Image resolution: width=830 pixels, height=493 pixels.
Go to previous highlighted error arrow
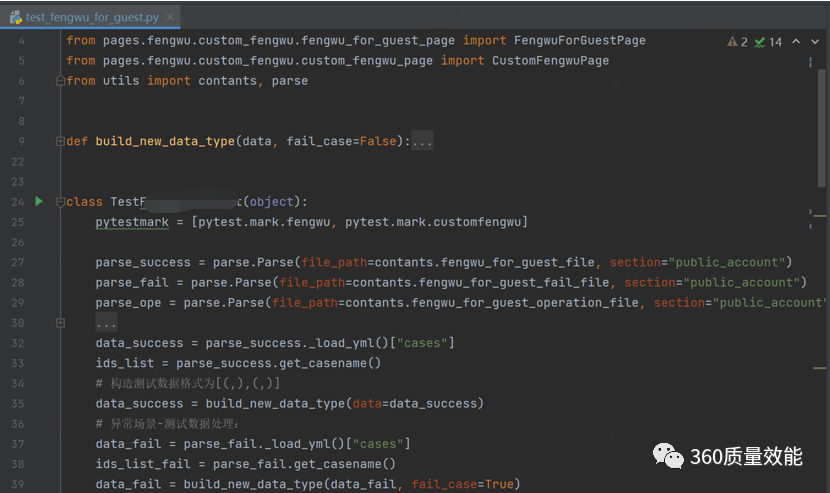796,41
